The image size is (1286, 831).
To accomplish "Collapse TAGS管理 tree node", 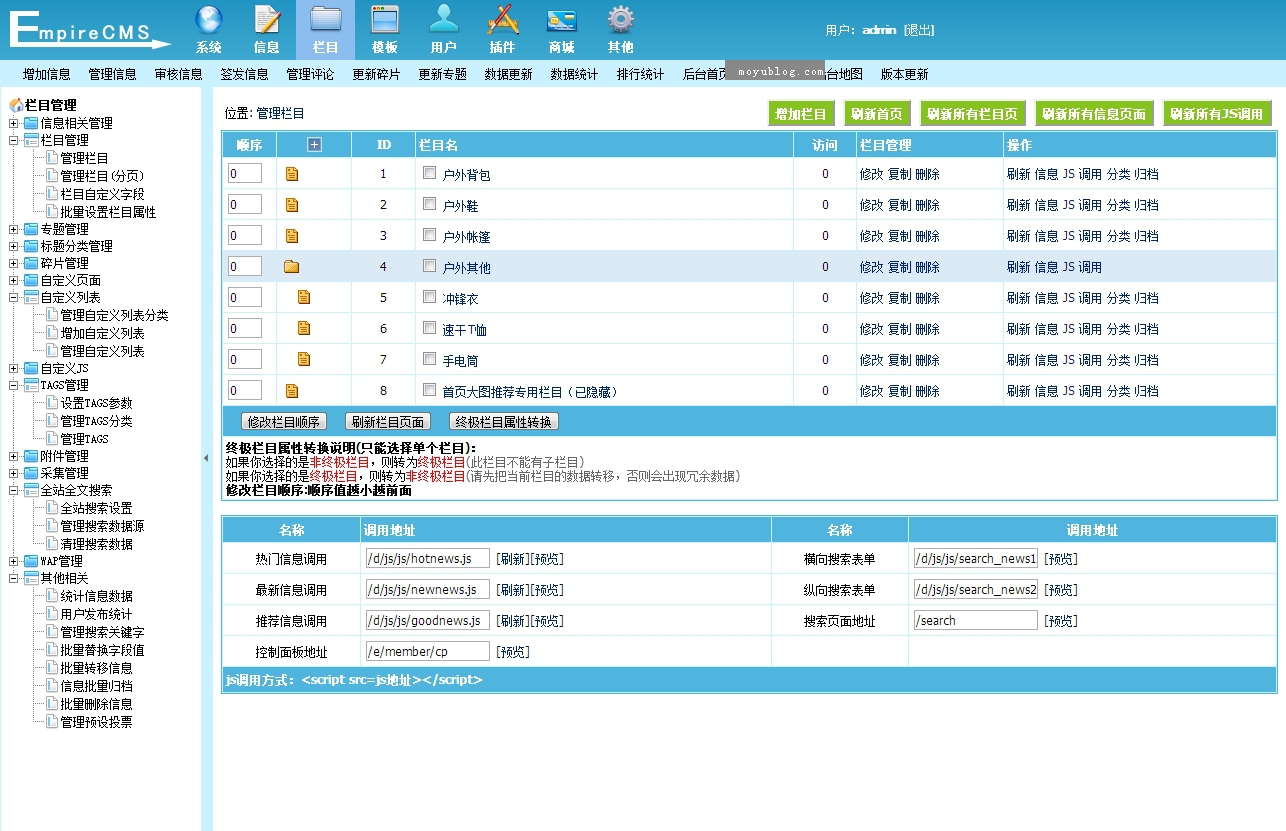I will [14, 385].
